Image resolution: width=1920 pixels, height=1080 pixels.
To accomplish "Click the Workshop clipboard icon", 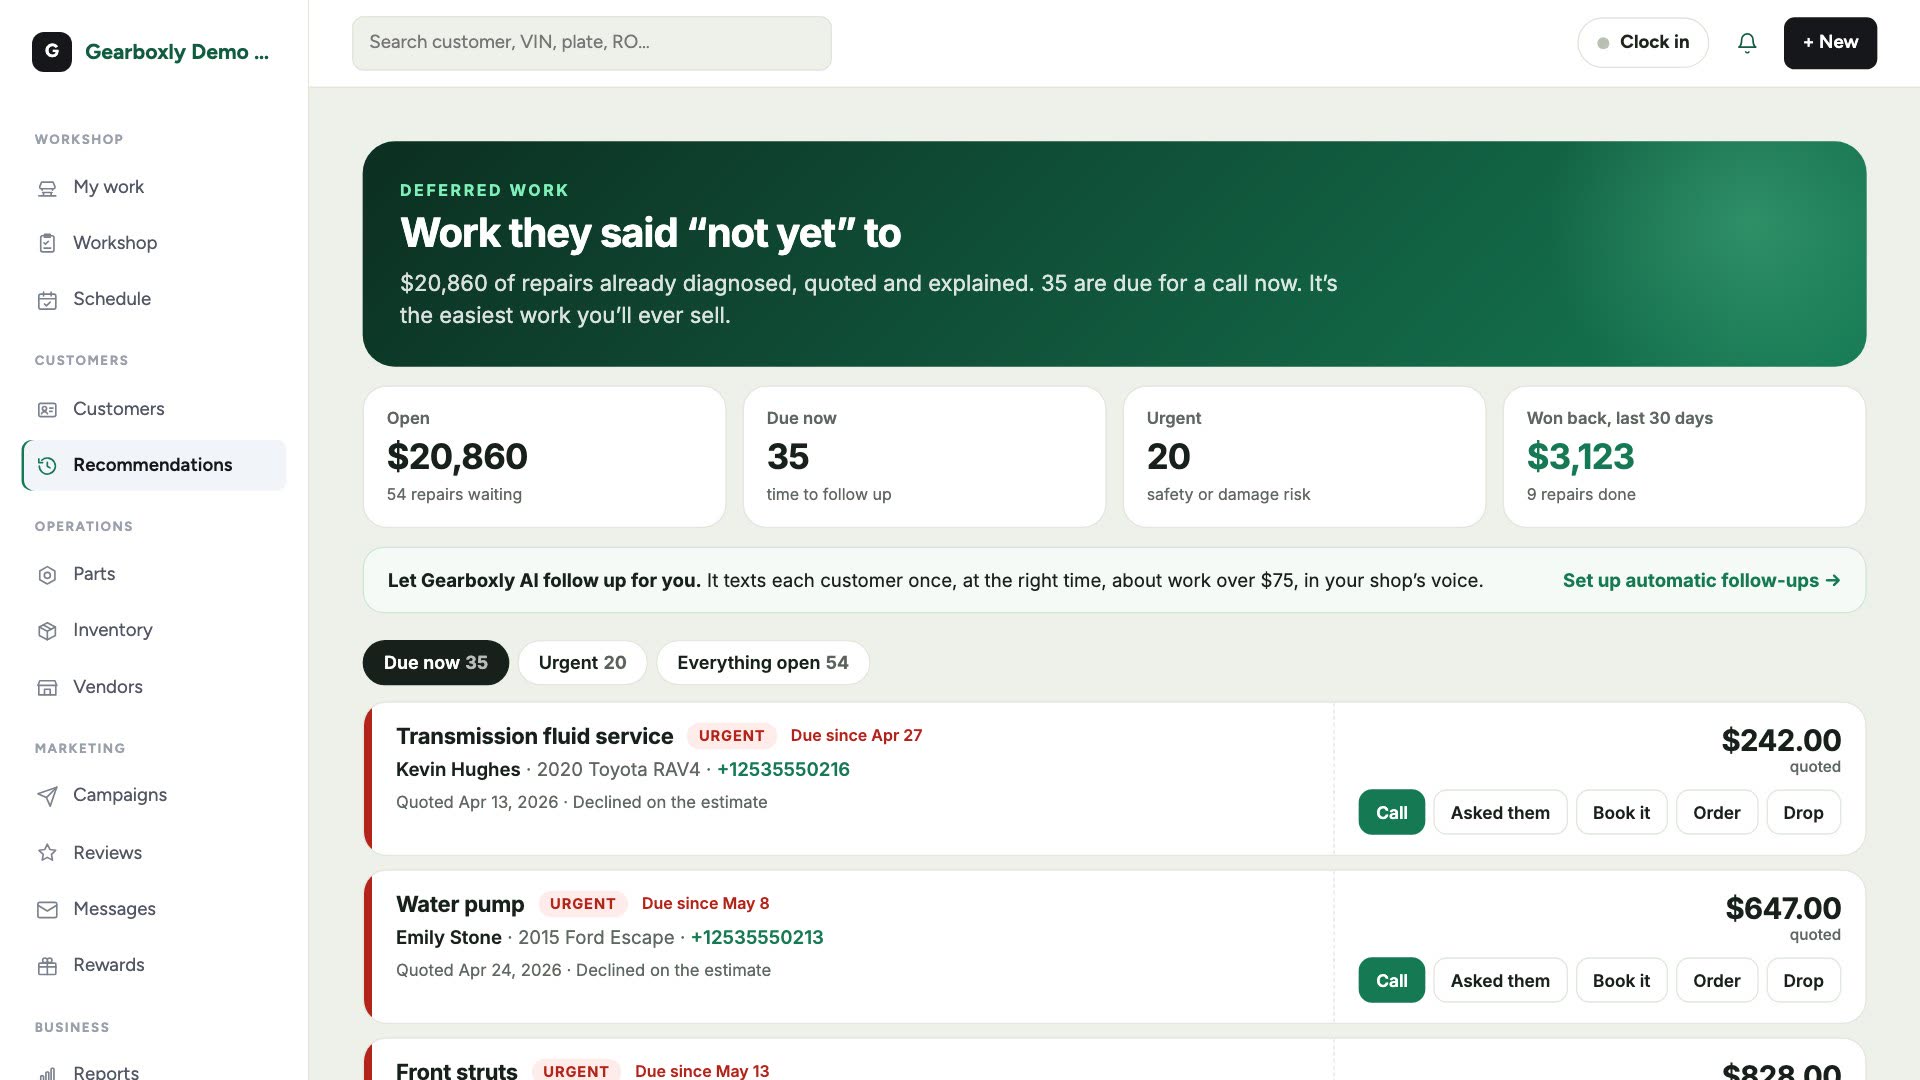I will coord(47,243).
